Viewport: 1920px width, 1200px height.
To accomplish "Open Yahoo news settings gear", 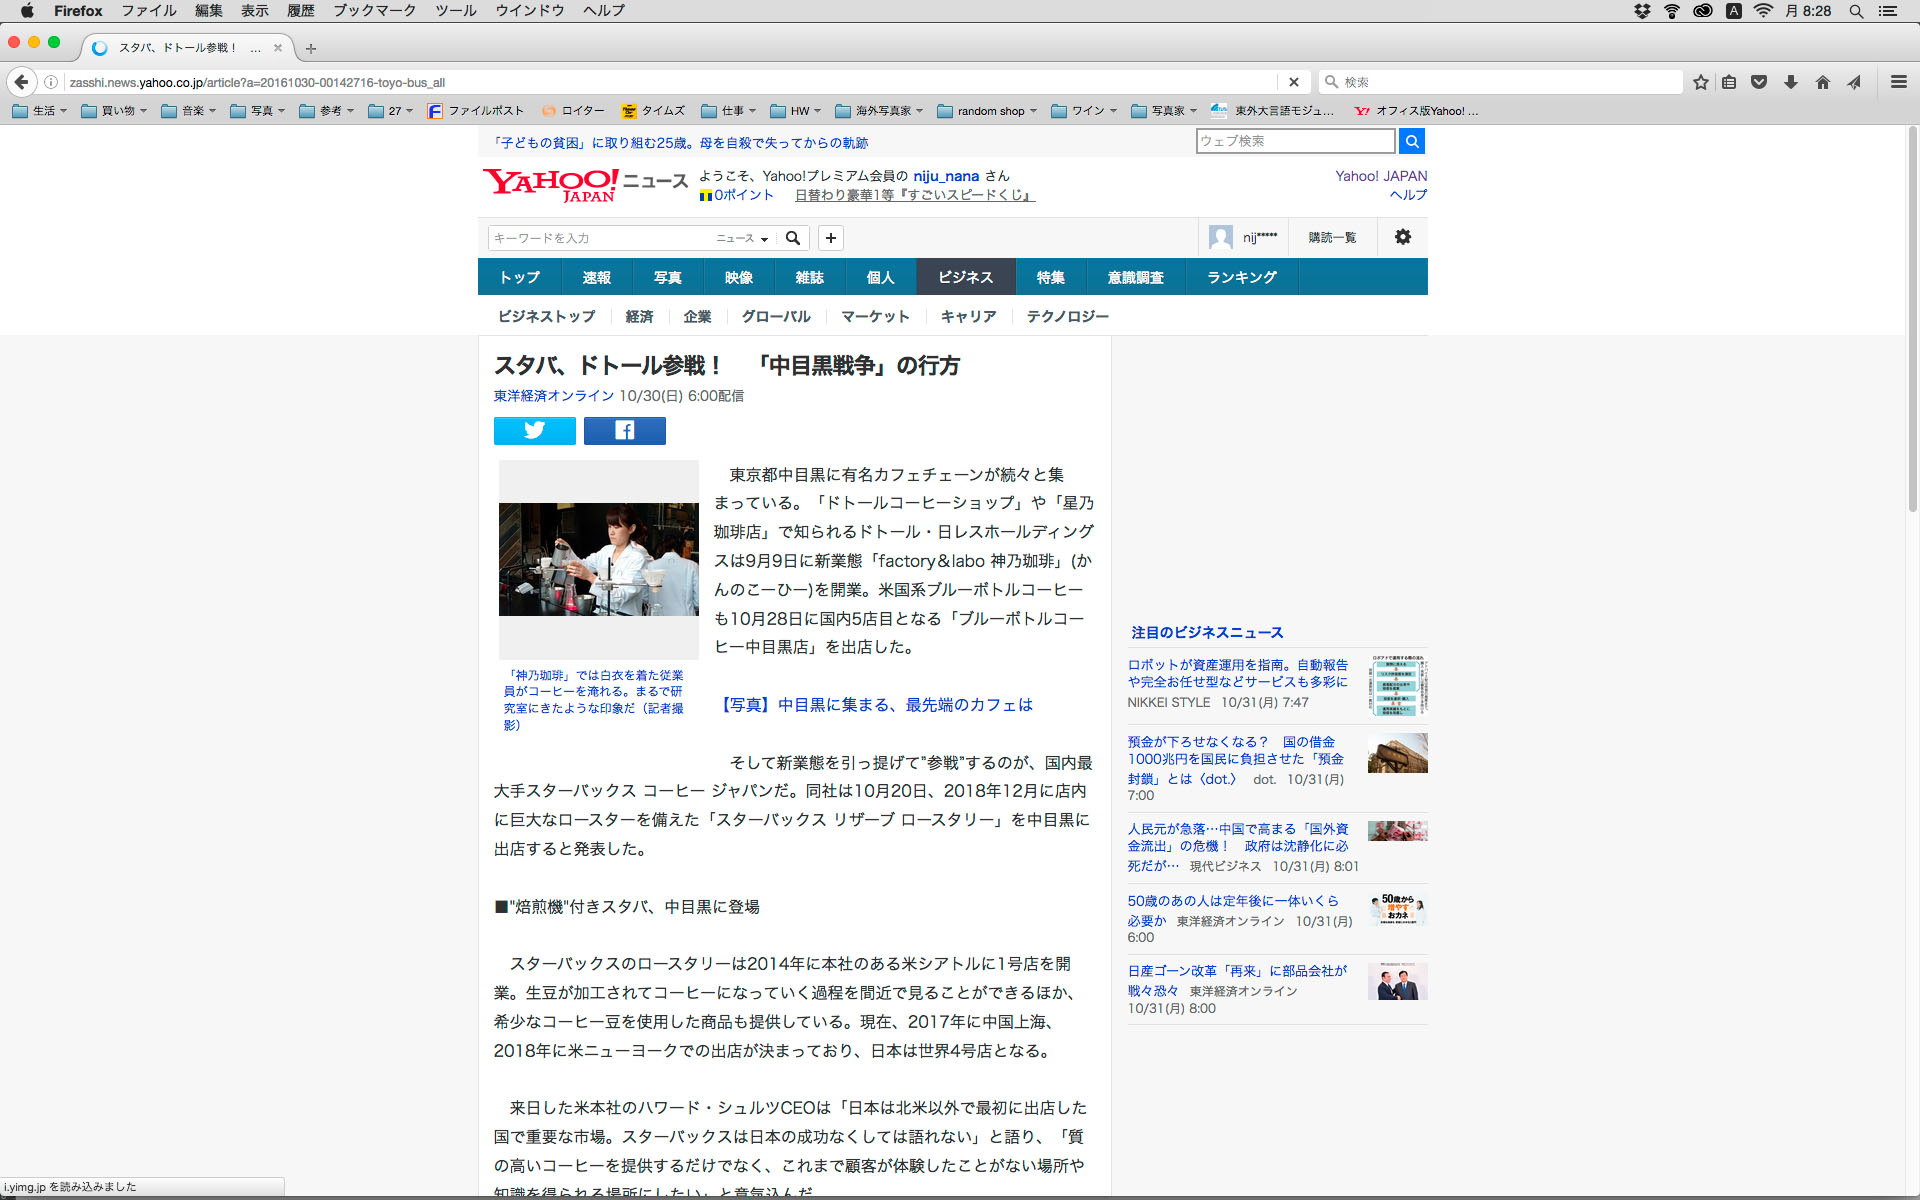I will 1402,237.
